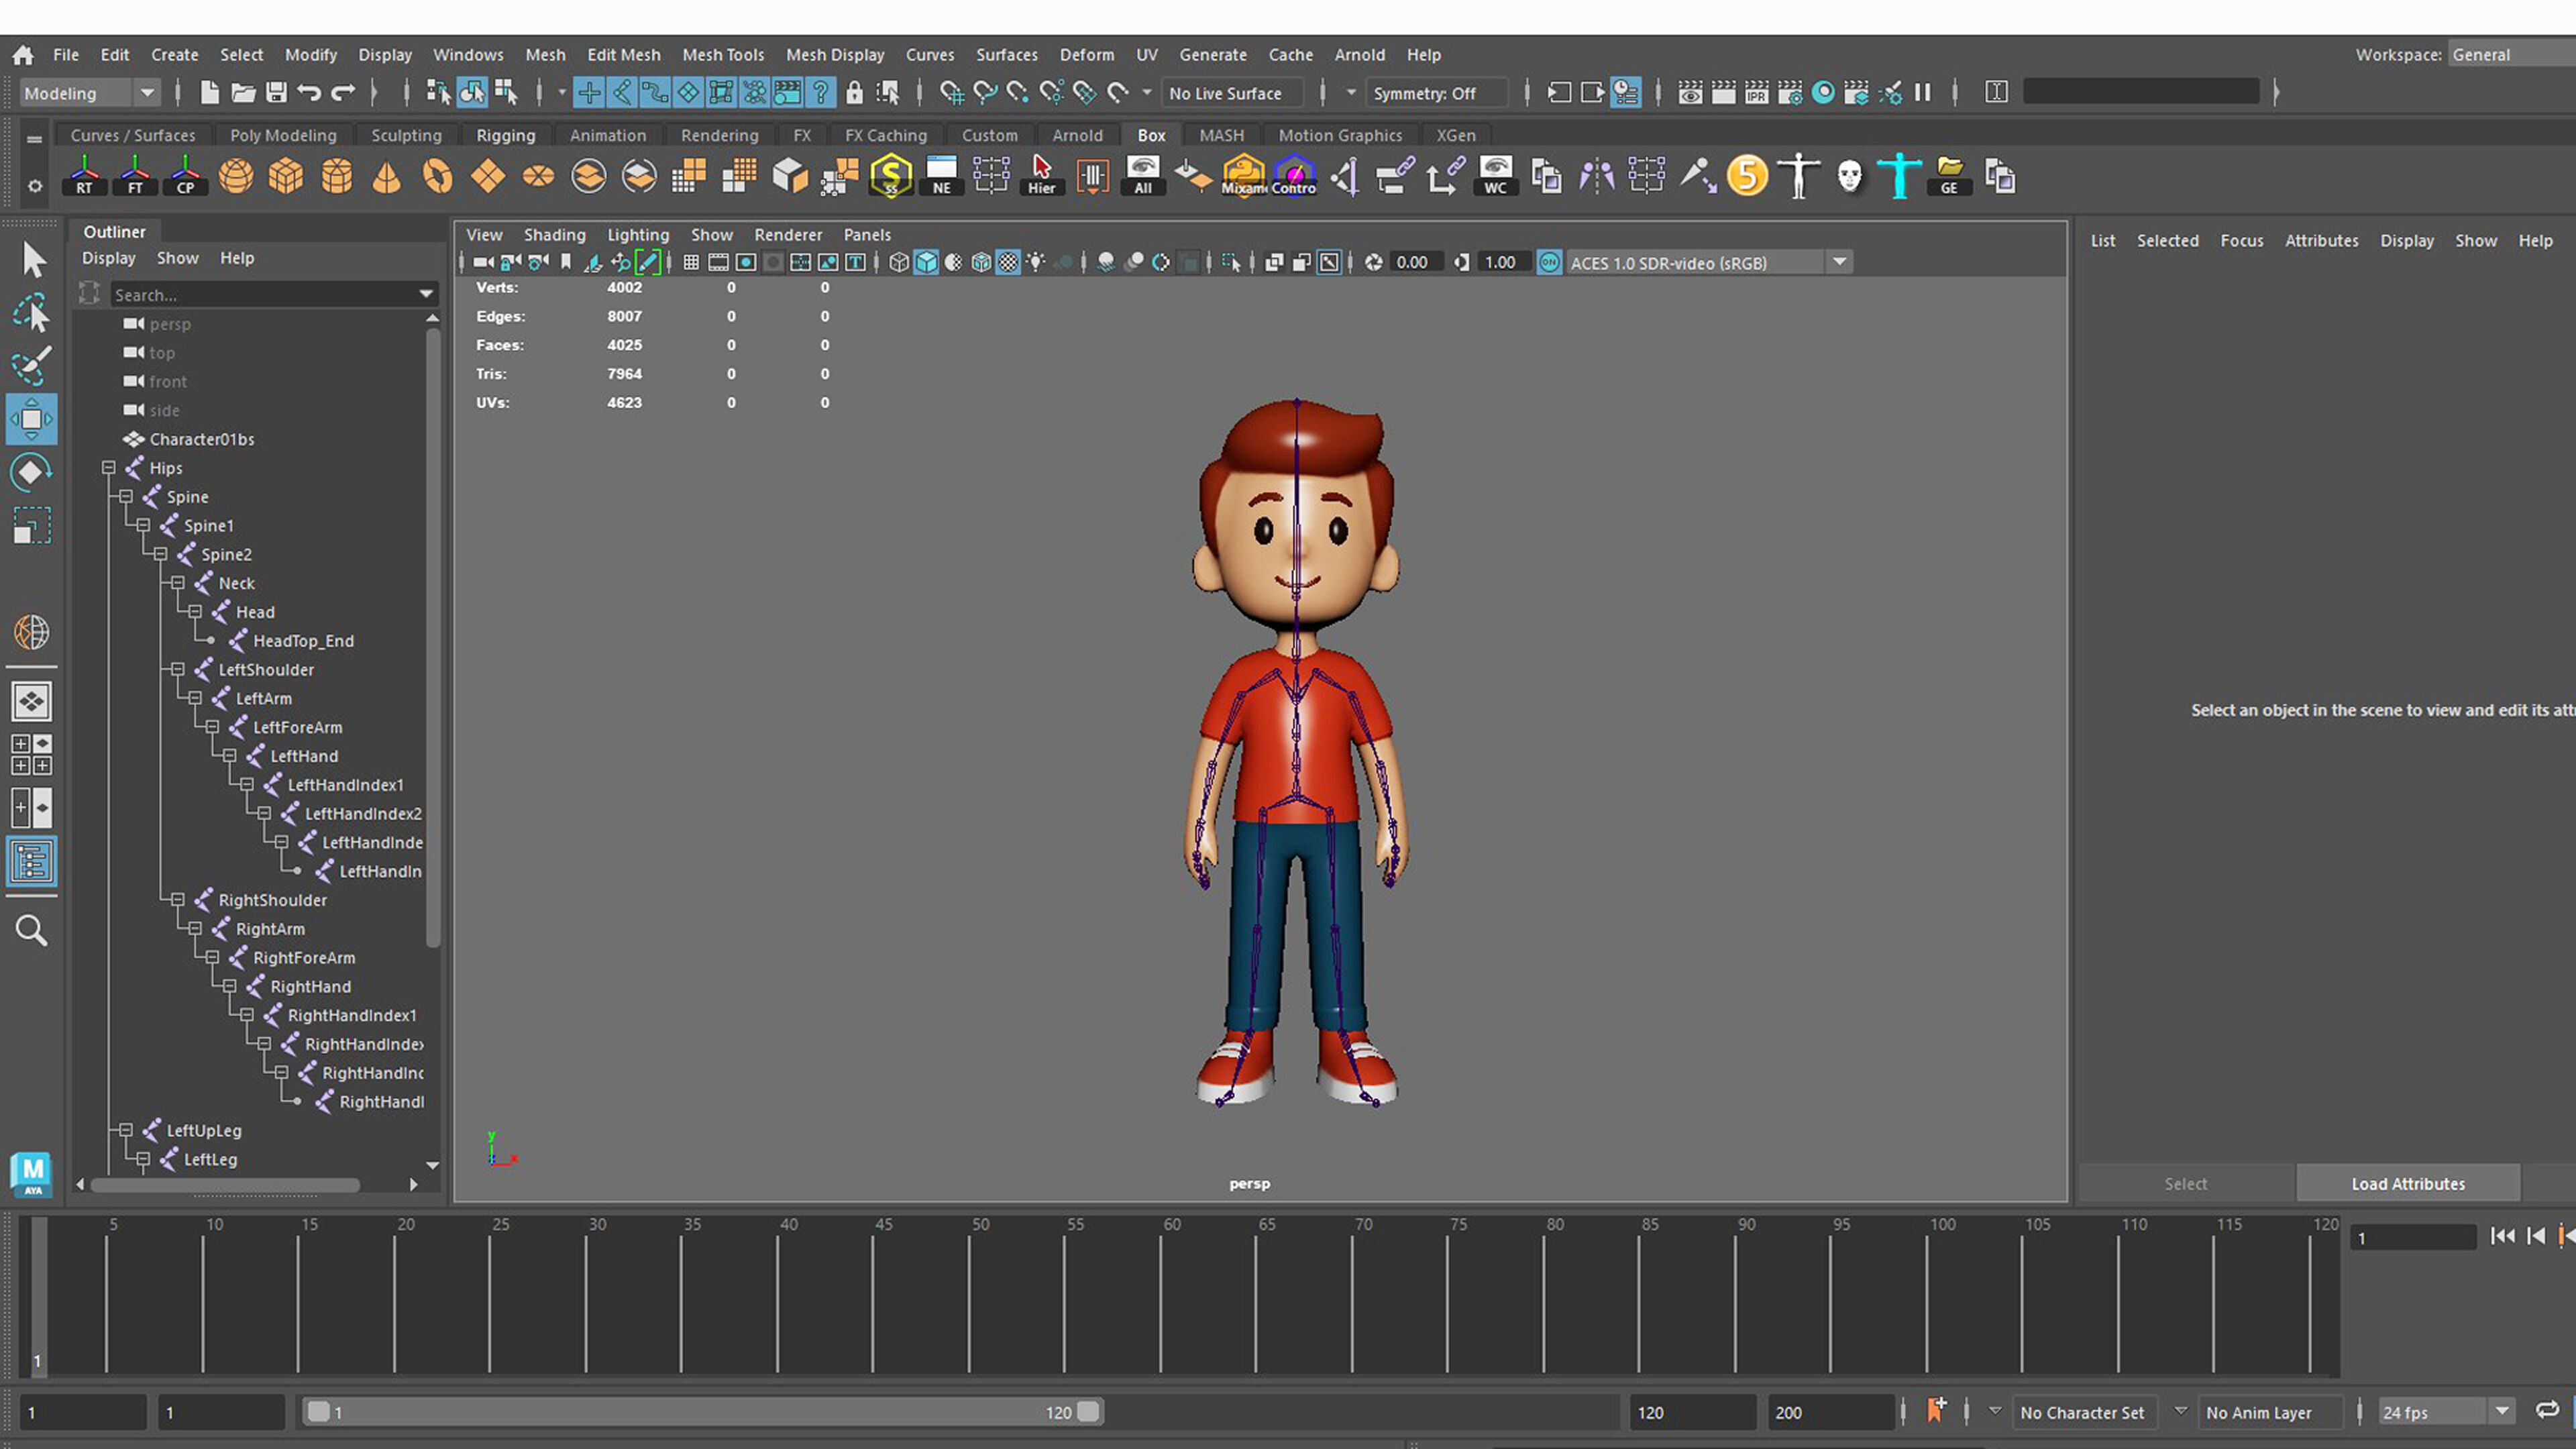Activate the Lasso Select tool

[32, 313]
